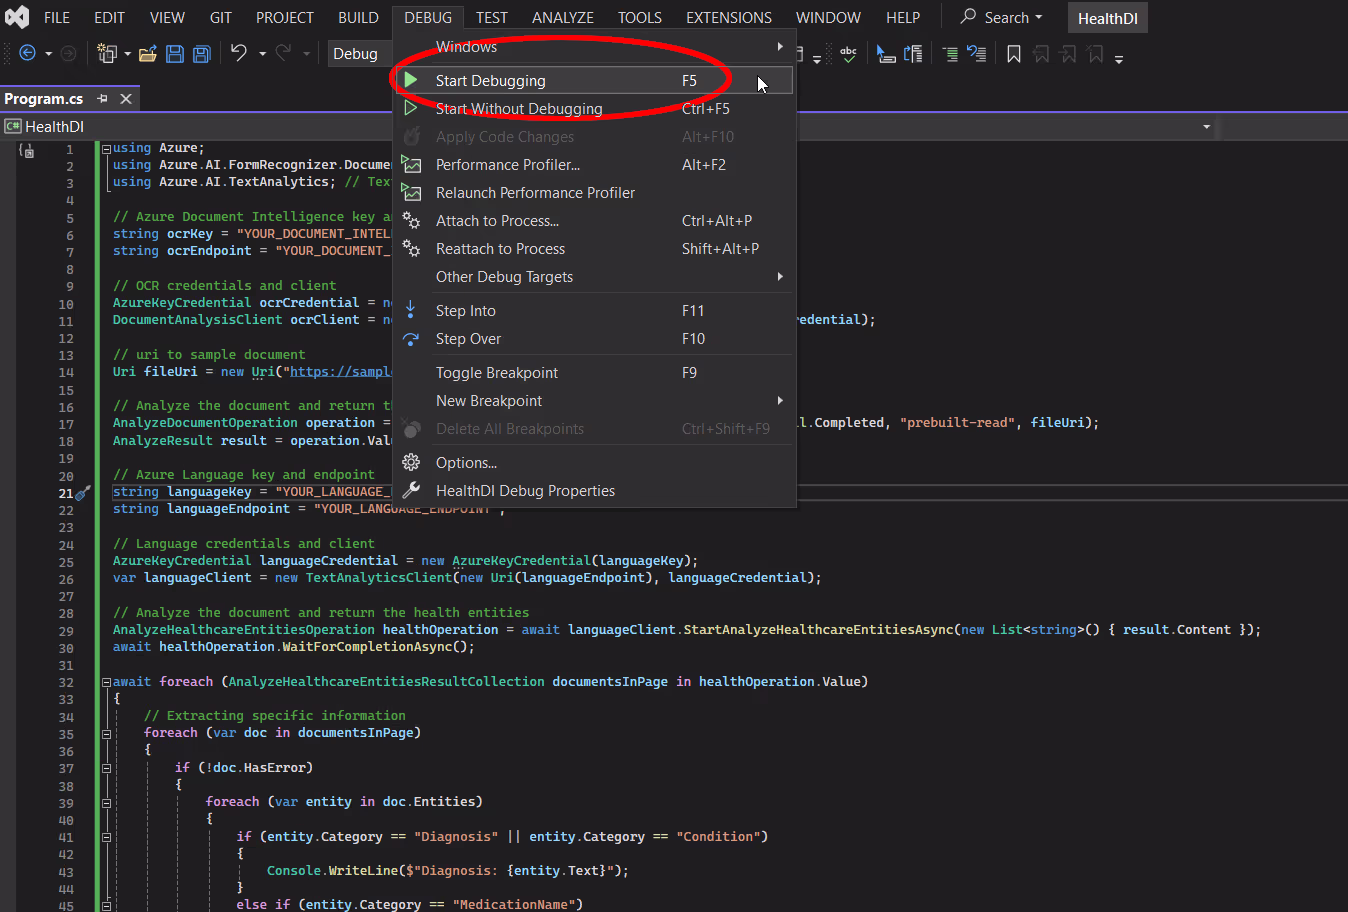
Task: Collapse the if Diagnosis block on line 41
Action: [106, 837]
